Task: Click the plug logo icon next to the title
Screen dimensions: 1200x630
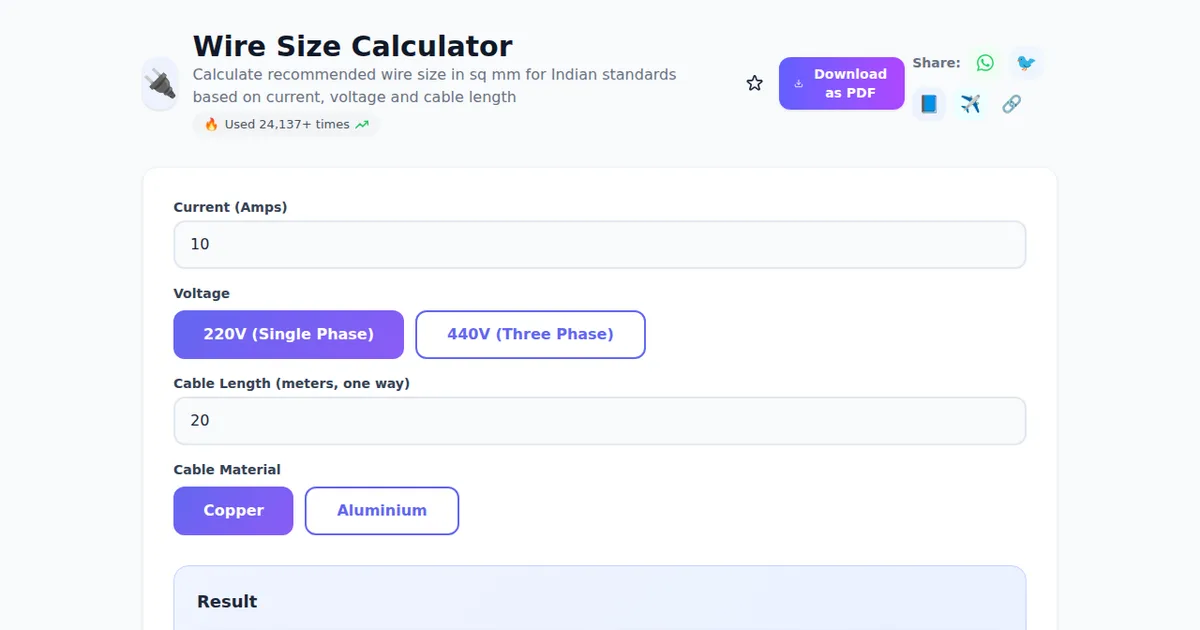Action: (160, 84)
